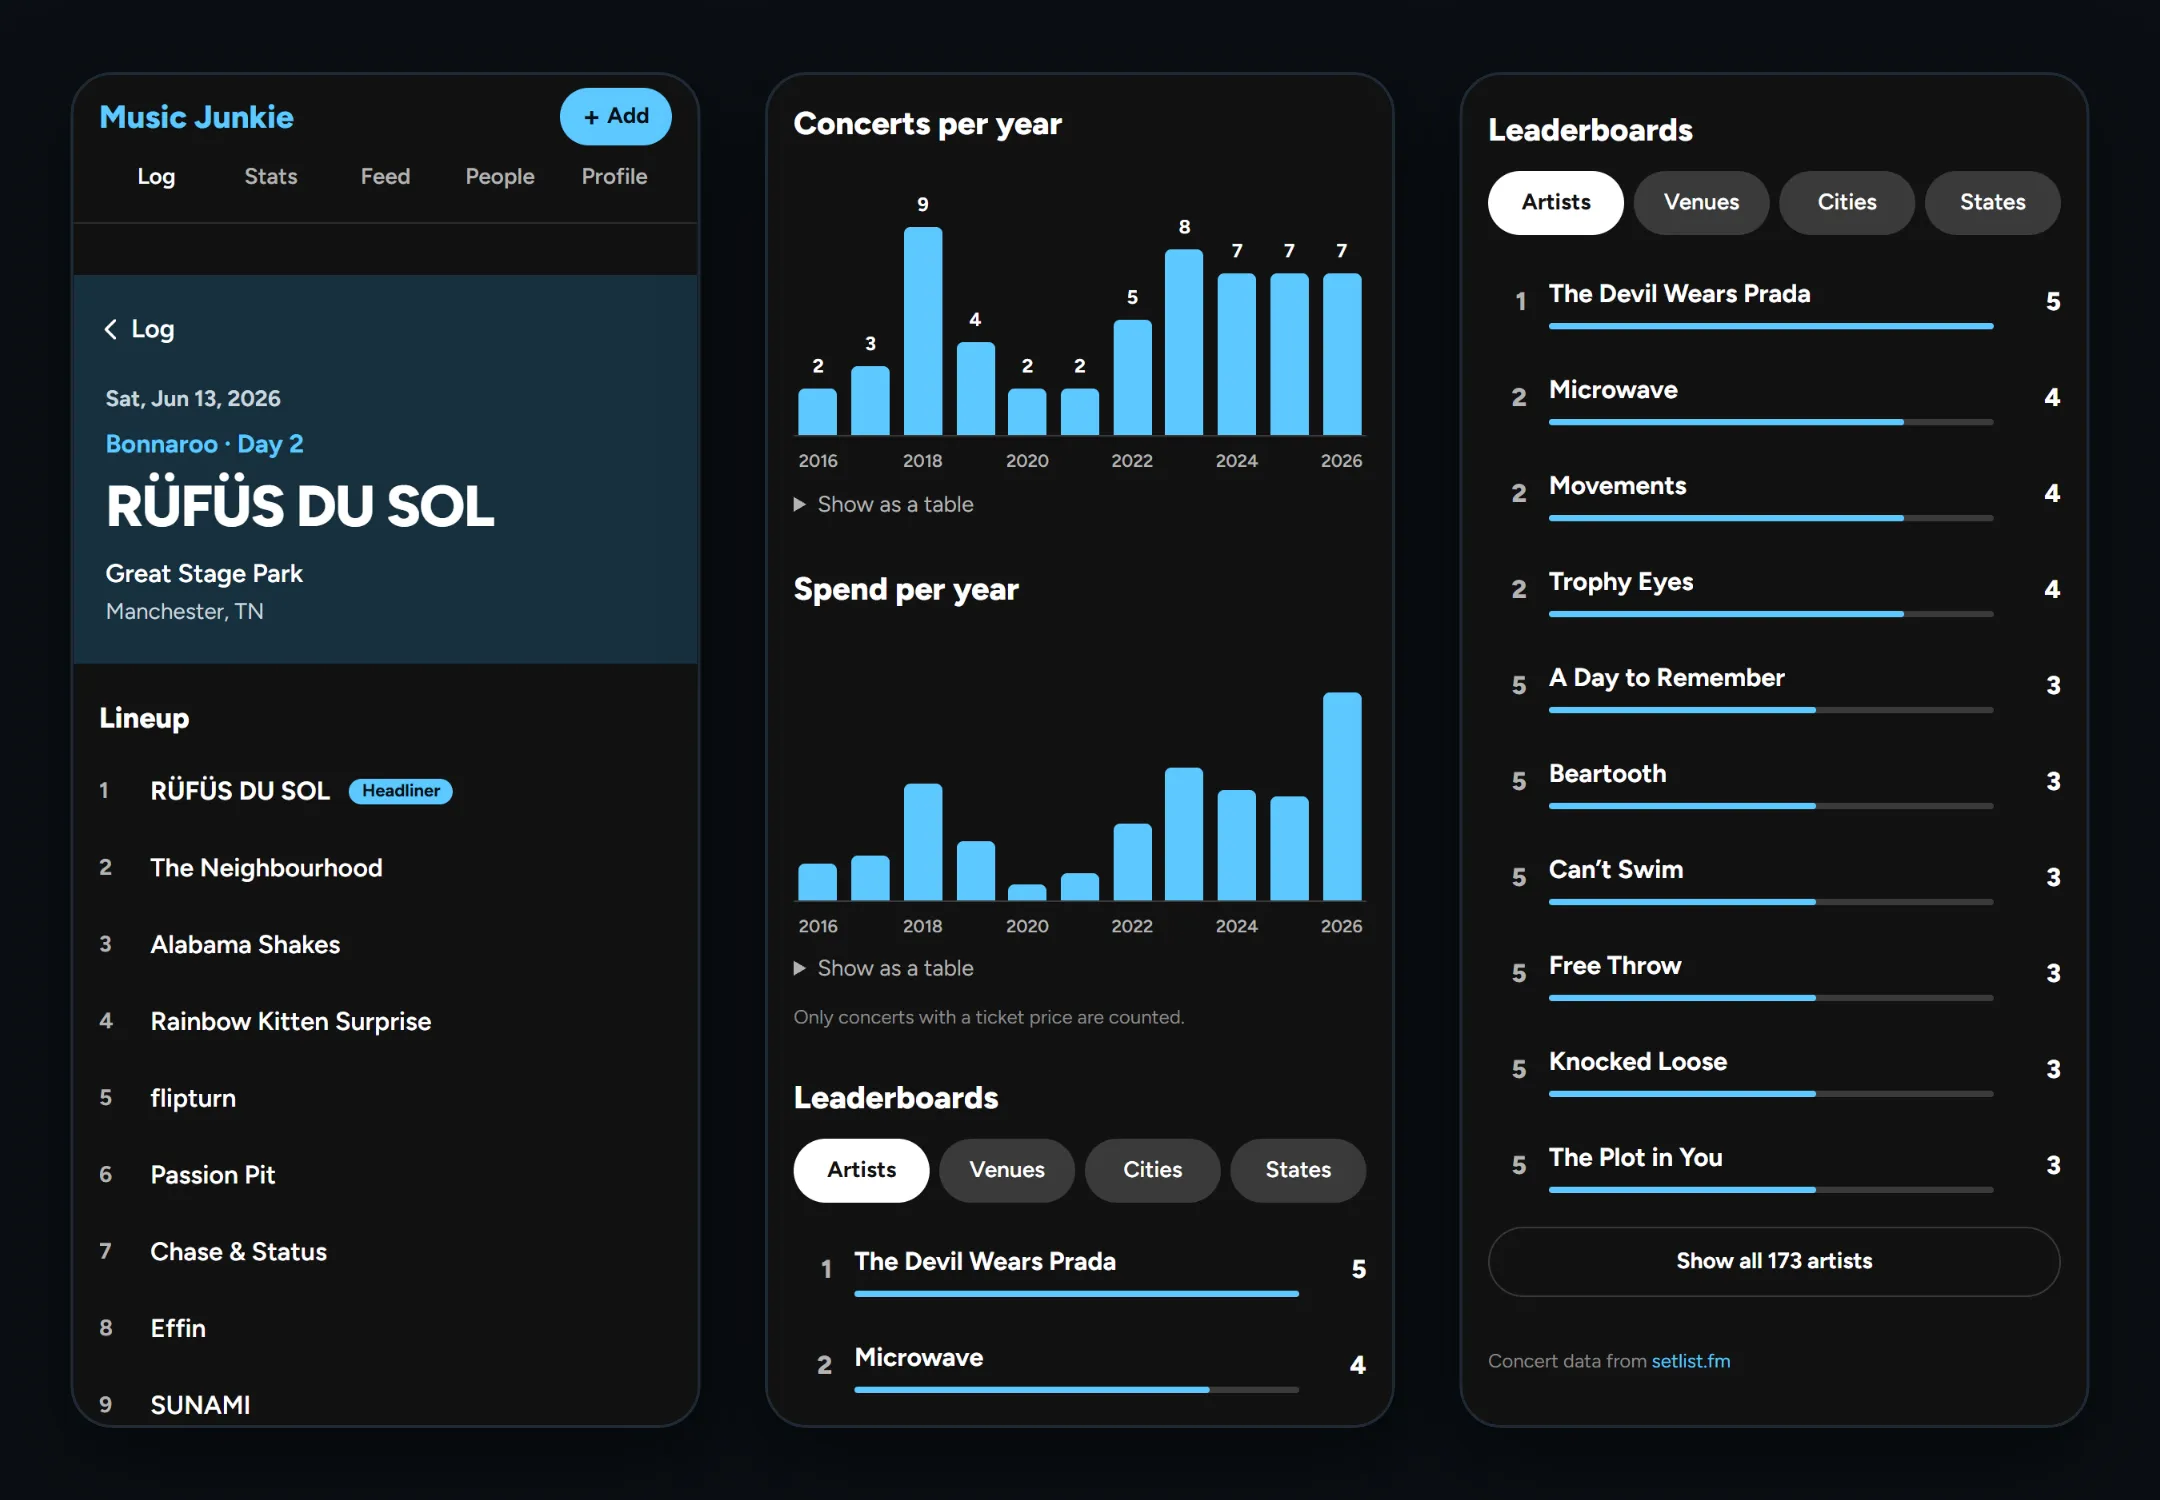Screen dimensions: 2160x1500
Task: Open the Log nav tab
Action: click(x=156, y=176)
